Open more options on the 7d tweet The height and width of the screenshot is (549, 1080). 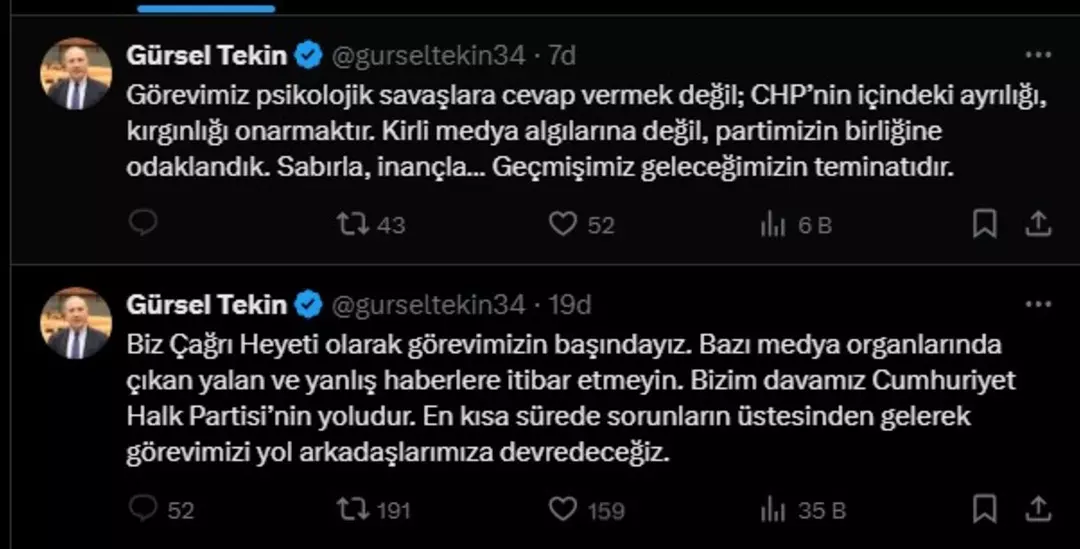click(x=1039, y=55)
